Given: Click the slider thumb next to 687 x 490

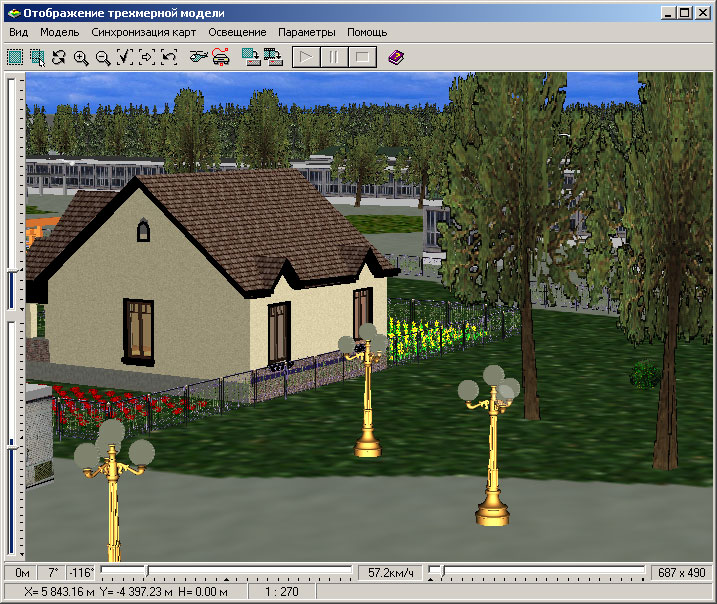Looking at the screenshot, I should click(x=442, y=571).
